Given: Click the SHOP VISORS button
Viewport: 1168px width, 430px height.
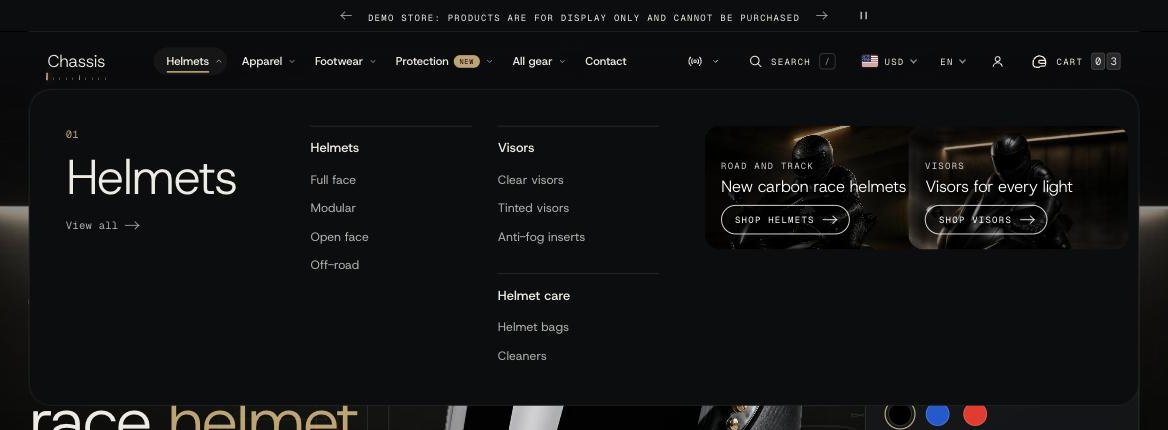Looking at the screenshot, I should click(986, 220).
